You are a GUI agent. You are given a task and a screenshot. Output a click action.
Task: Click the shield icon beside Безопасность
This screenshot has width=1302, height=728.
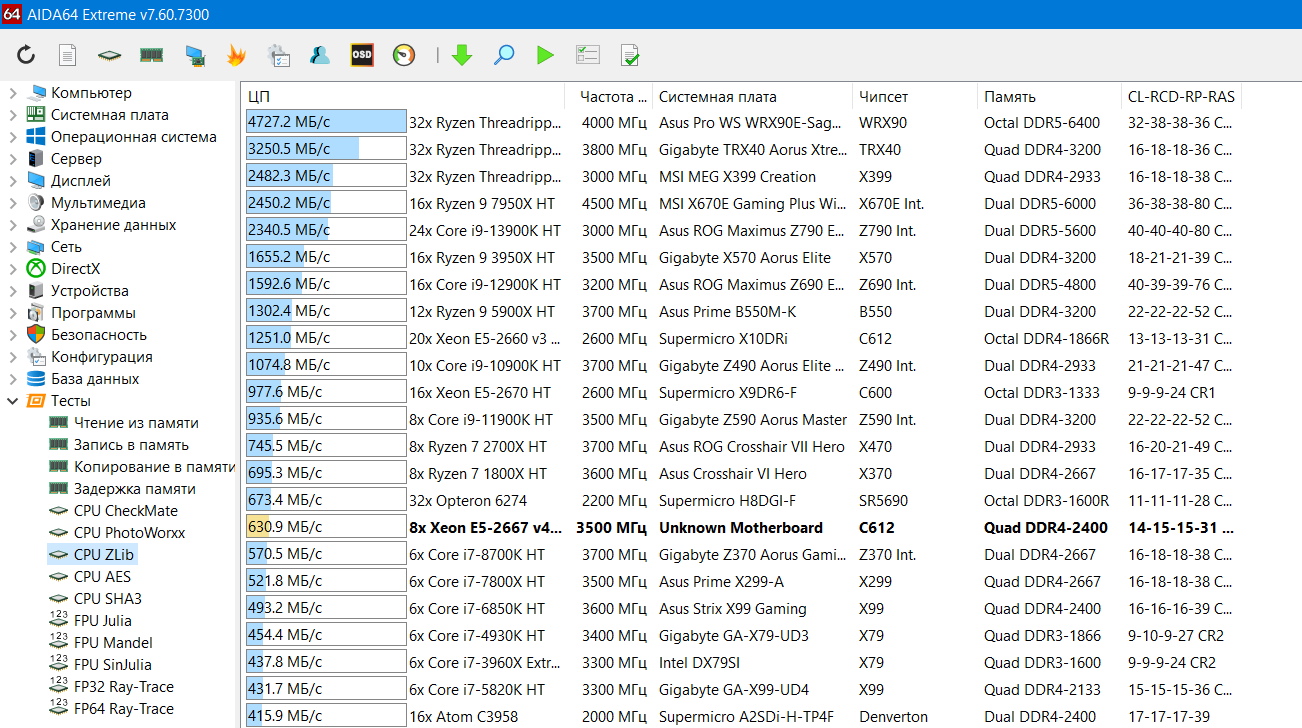(36, 335)
